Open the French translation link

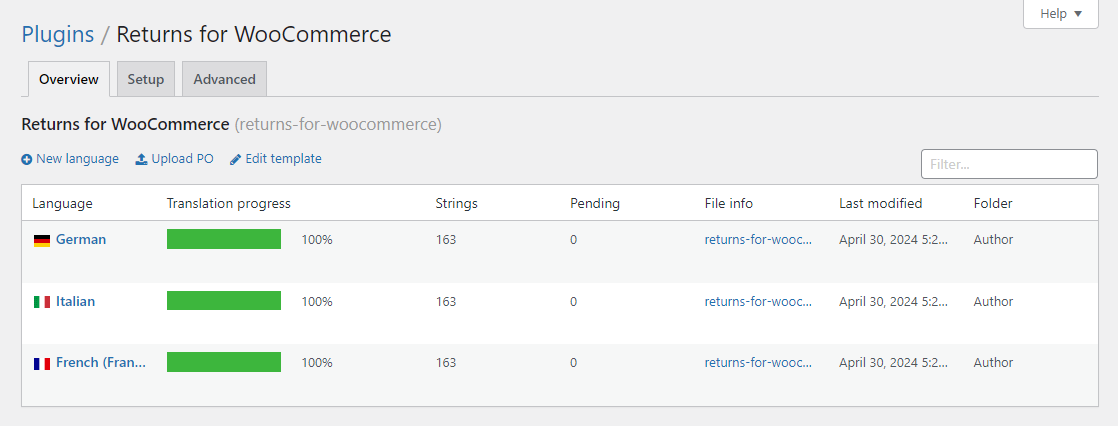tap(101, 363)
